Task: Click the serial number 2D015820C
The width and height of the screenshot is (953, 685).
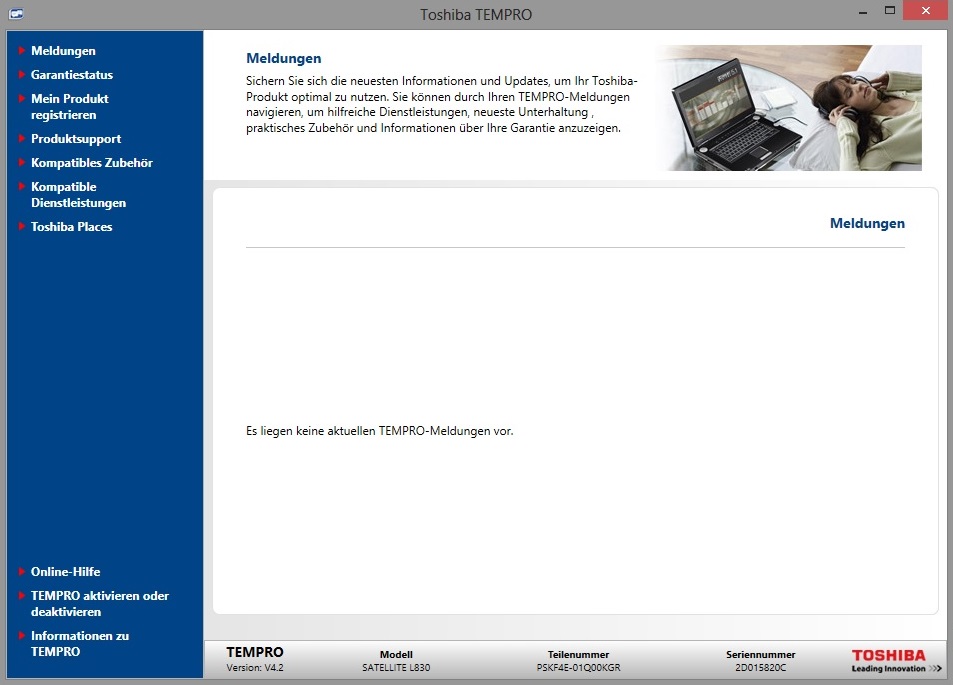Action: pyautogui.click(x=760, y=667)
